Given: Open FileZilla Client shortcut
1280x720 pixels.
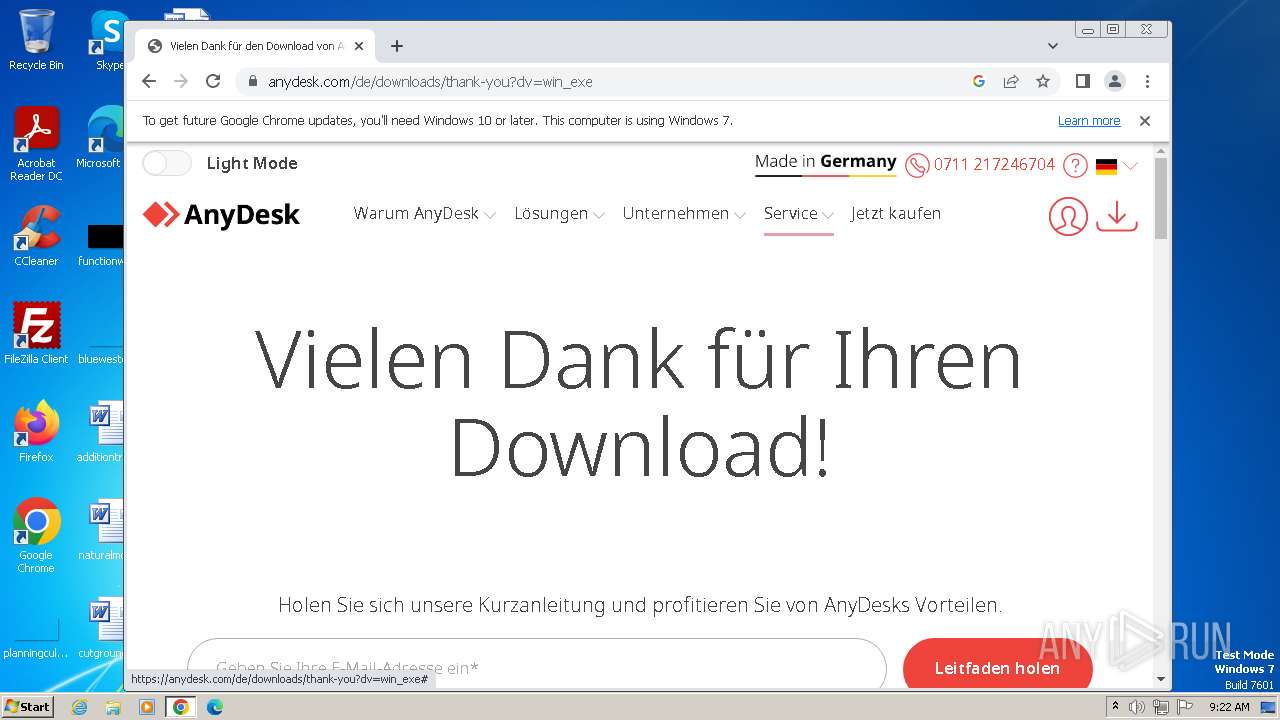Looking at the screenshot, I should [x=36, y=333].
